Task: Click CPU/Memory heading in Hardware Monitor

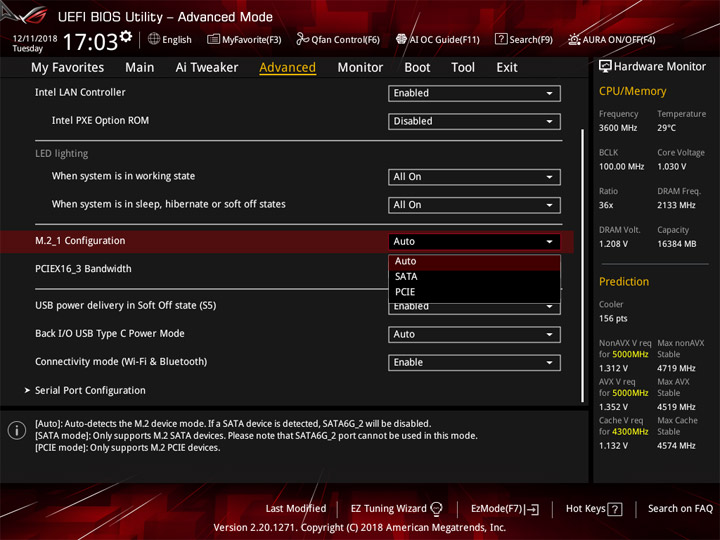Action: (632, 91)
